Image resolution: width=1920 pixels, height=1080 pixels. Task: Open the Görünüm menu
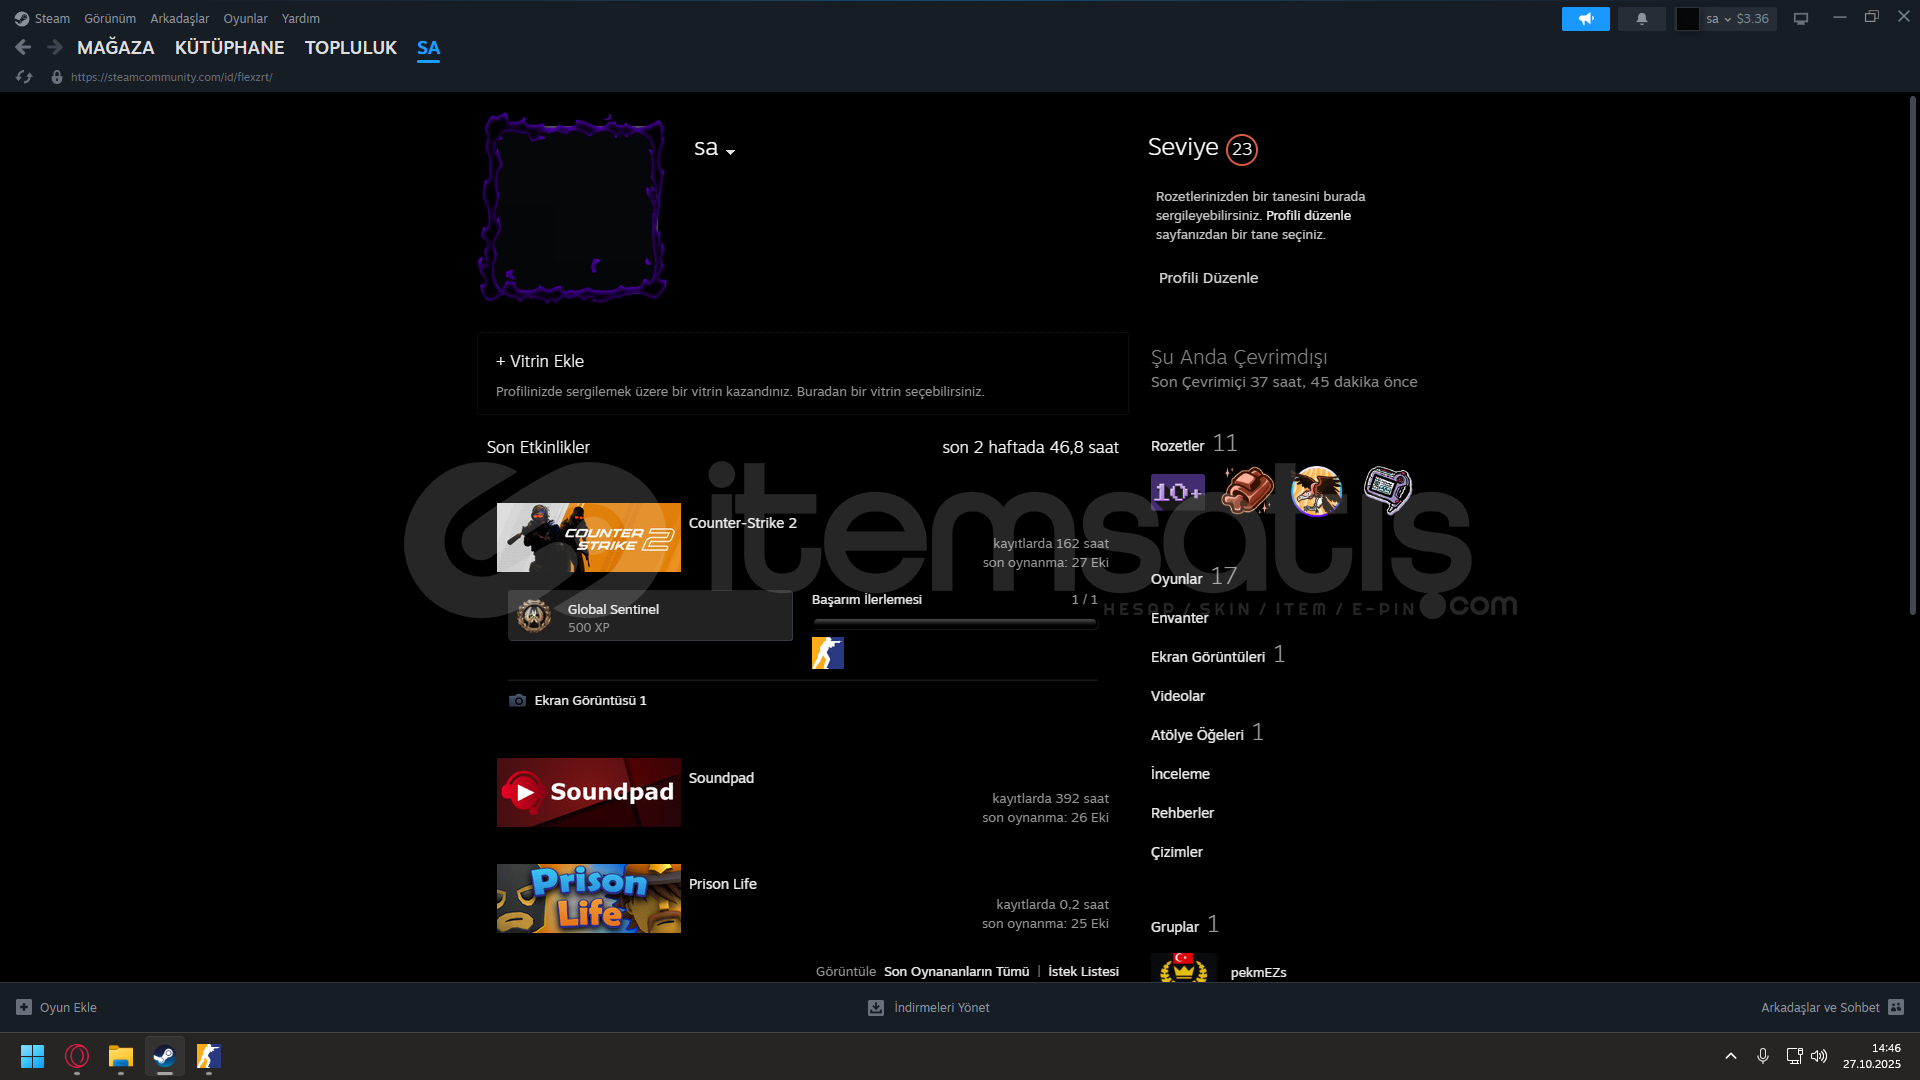[x=109, y=19]
